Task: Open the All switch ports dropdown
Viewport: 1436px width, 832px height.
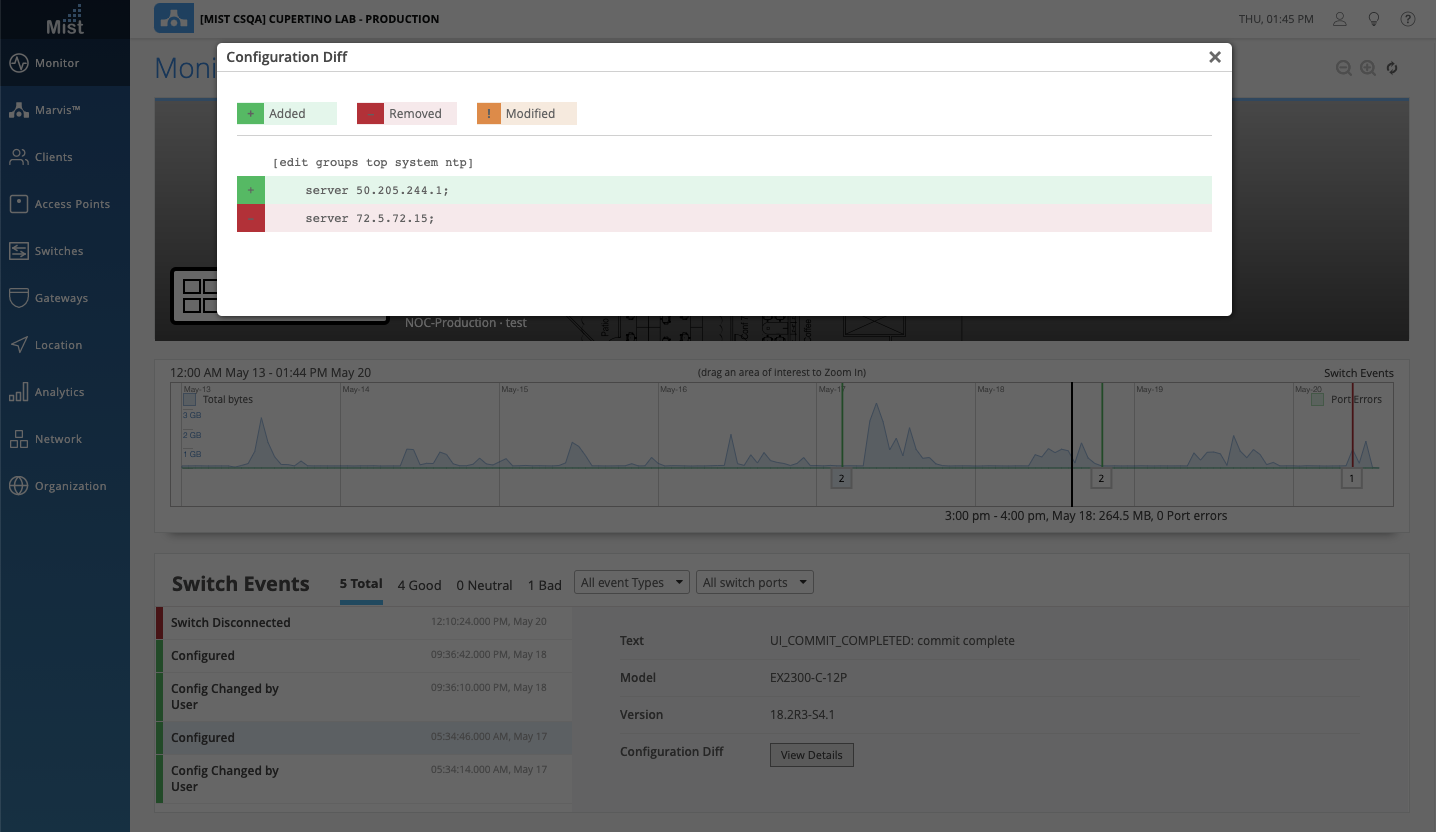Action: [755, 583]
